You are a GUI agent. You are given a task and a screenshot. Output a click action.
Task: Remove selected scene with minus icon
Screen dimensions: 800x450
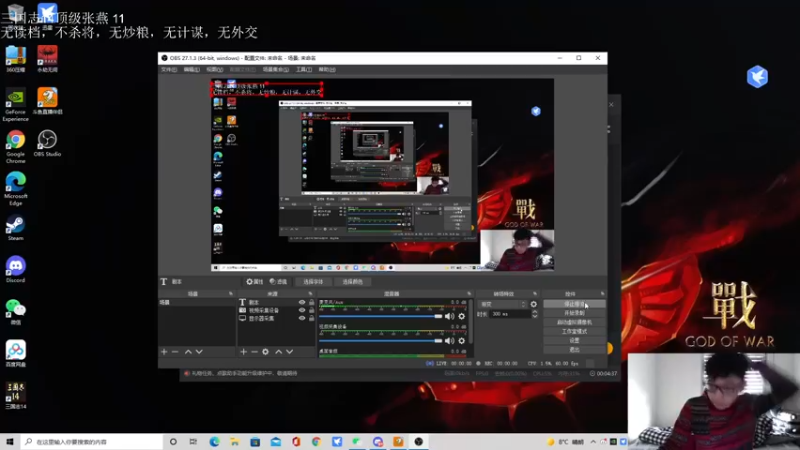[175, 352]
